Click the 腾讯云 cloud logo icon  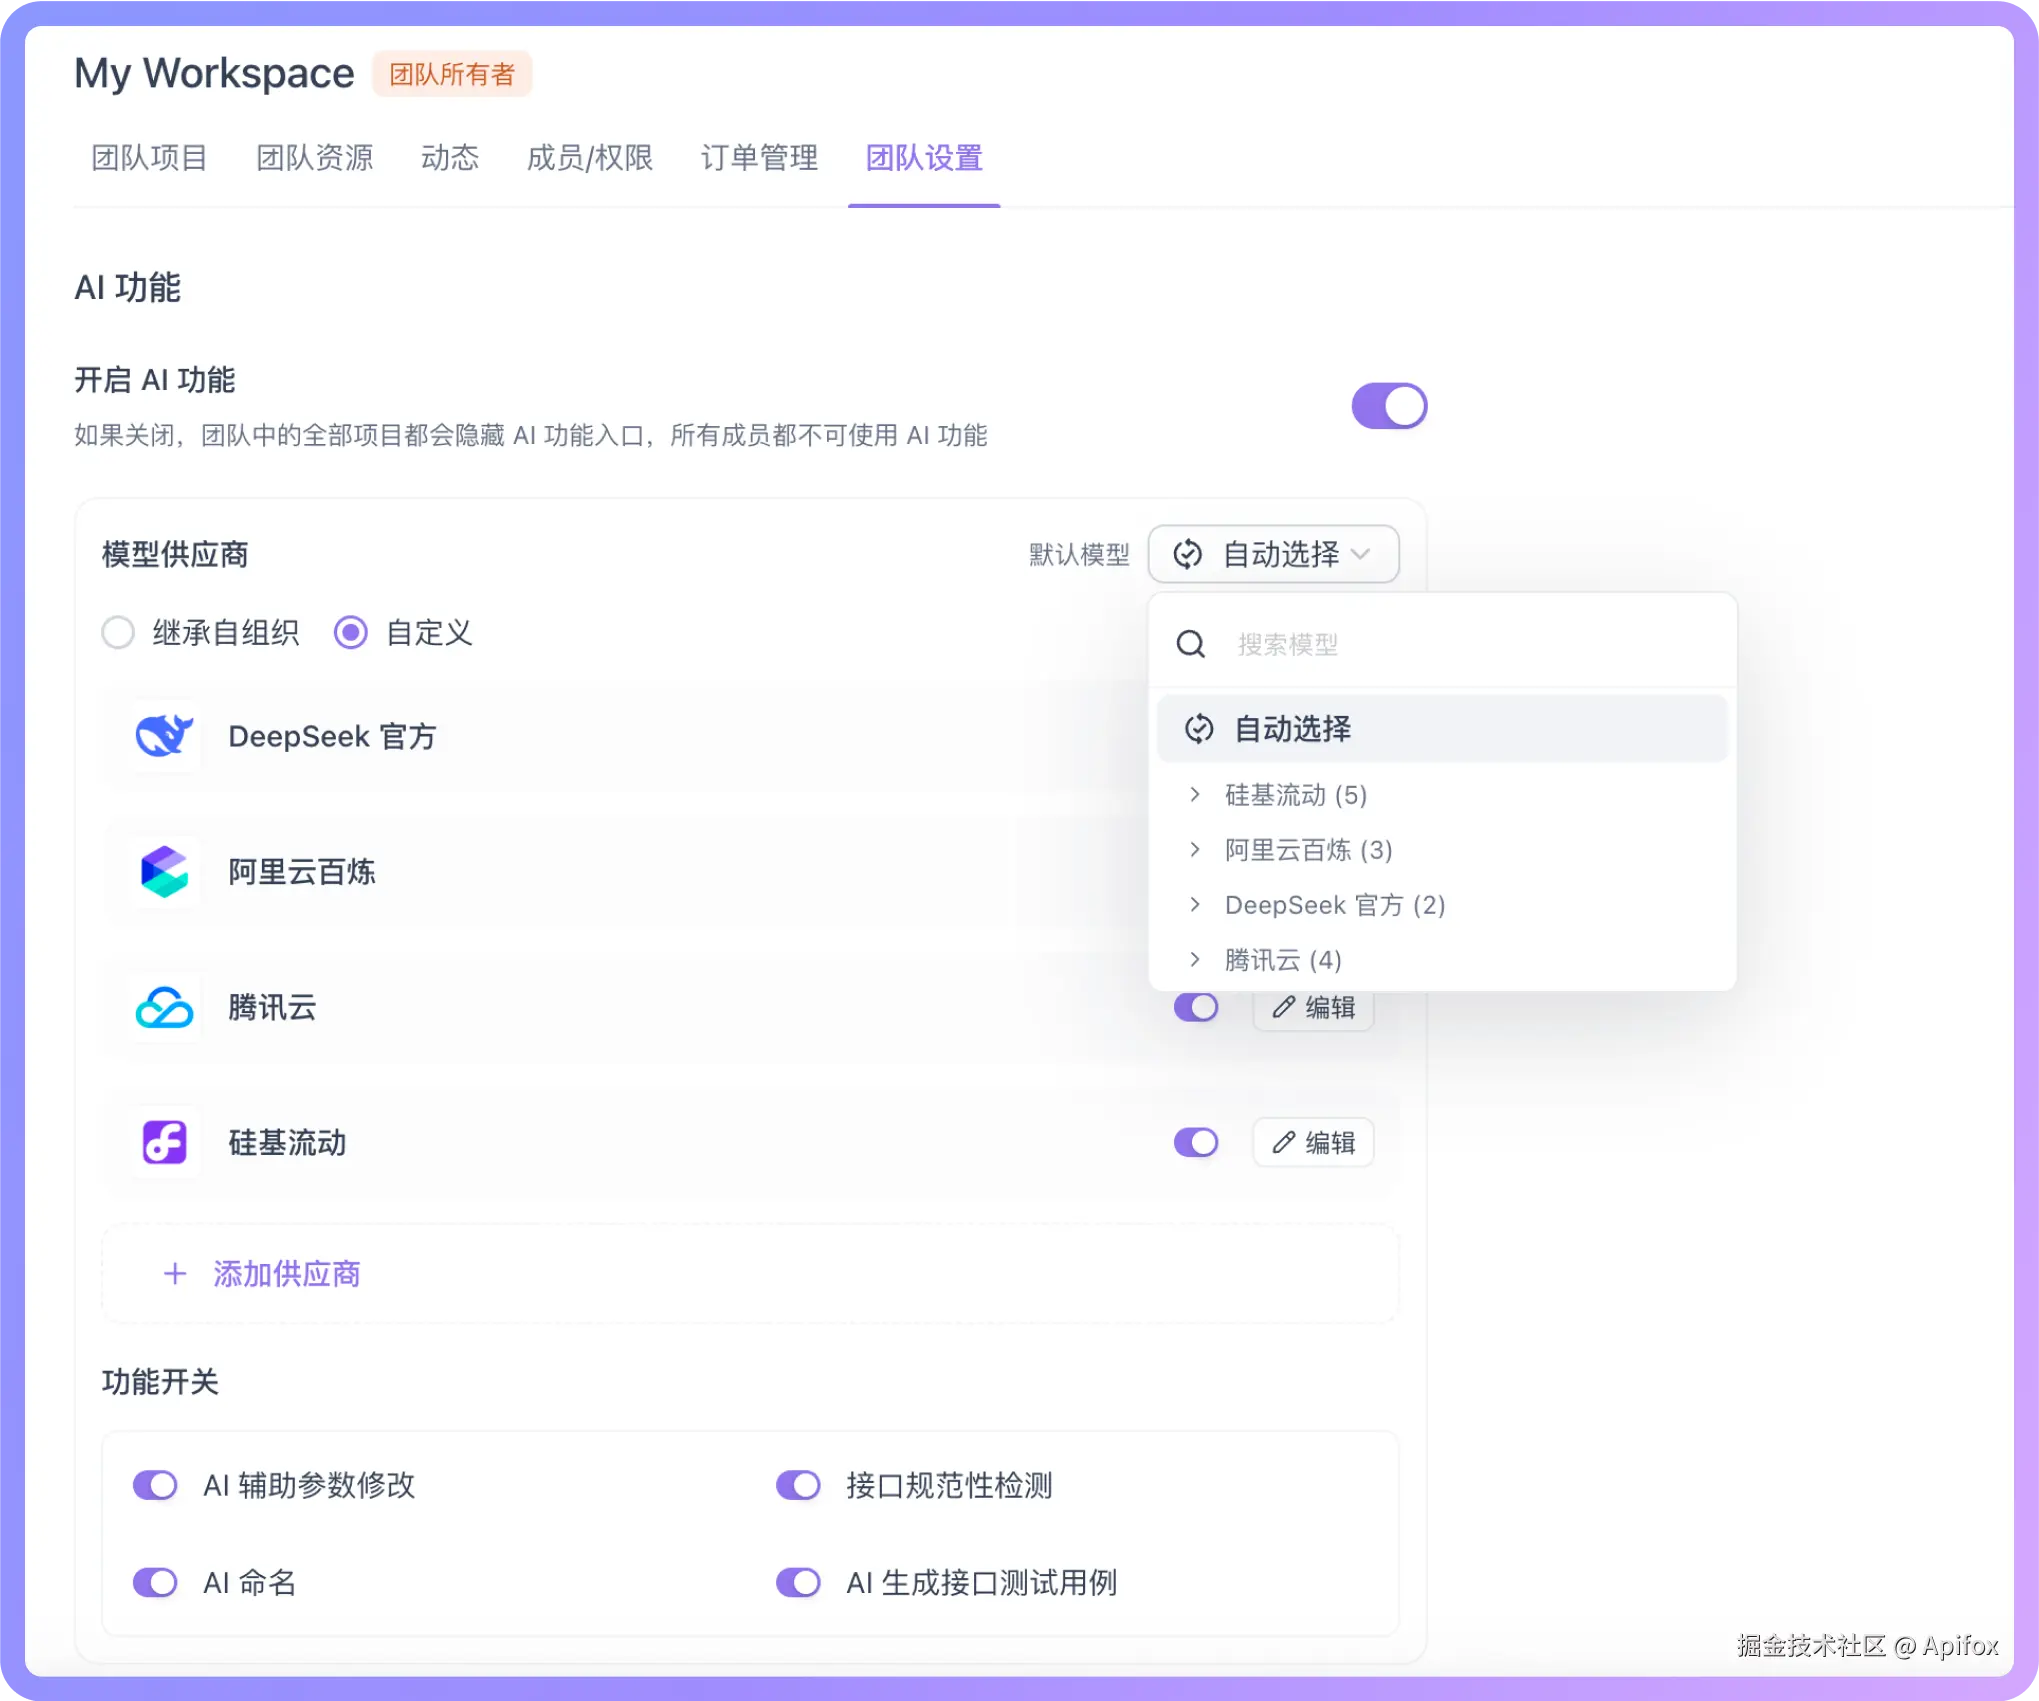point(165,1008)
